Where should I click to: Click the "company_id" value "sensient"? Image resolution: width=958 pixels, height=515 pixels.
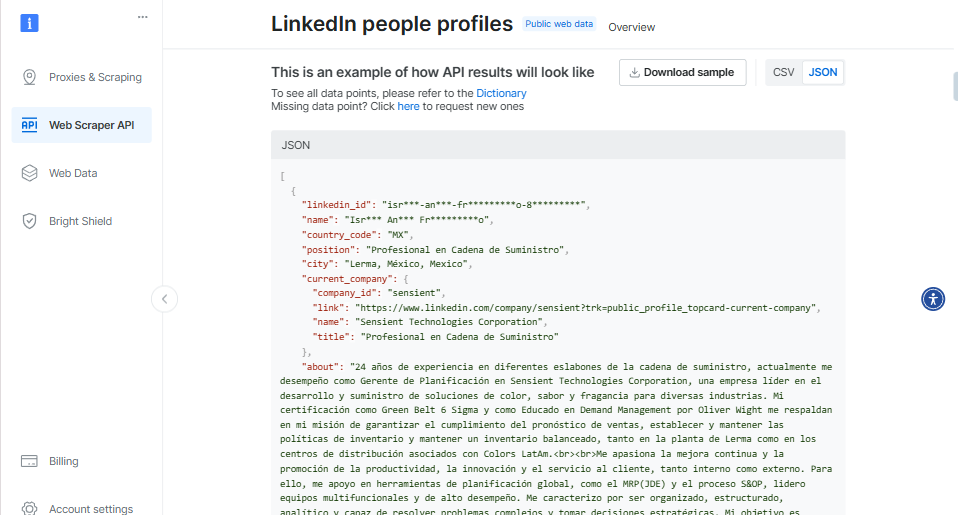[414, 293]
